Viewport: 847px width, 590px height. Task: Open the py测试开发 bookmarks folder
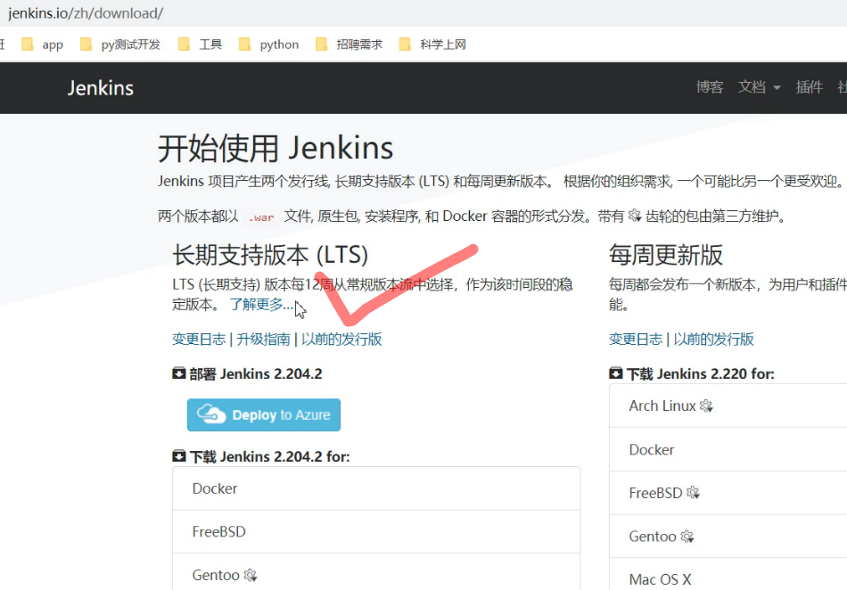(x=120, y=44)
